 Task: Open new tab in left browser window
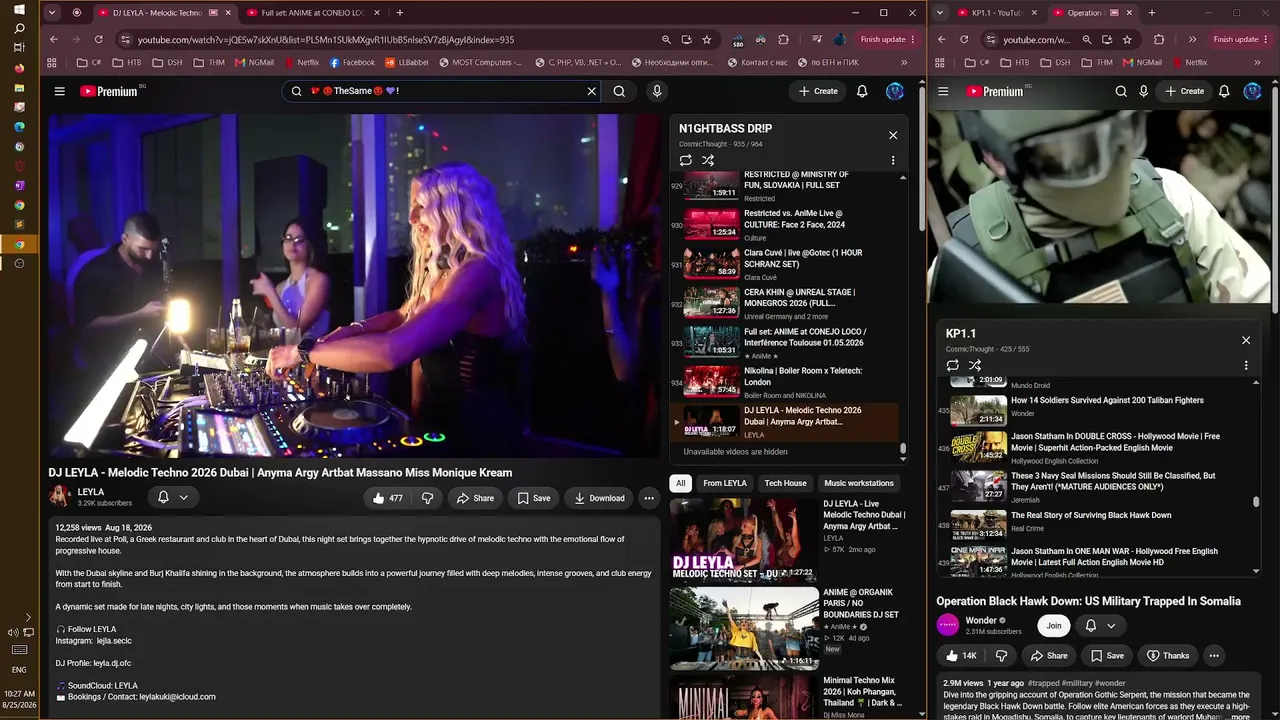click(400, 13)
